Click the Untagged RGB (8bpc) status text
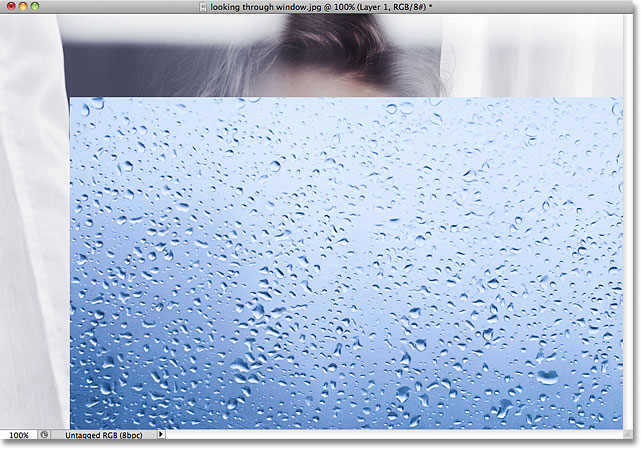This screenshot has height=450, width=641. [x=104, y=435]
